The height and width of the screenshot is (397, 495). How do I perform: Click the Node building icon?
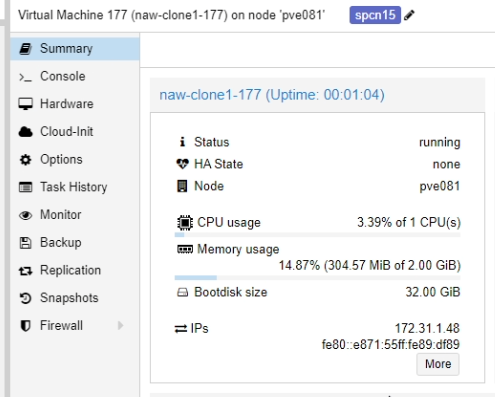point(182,186)
